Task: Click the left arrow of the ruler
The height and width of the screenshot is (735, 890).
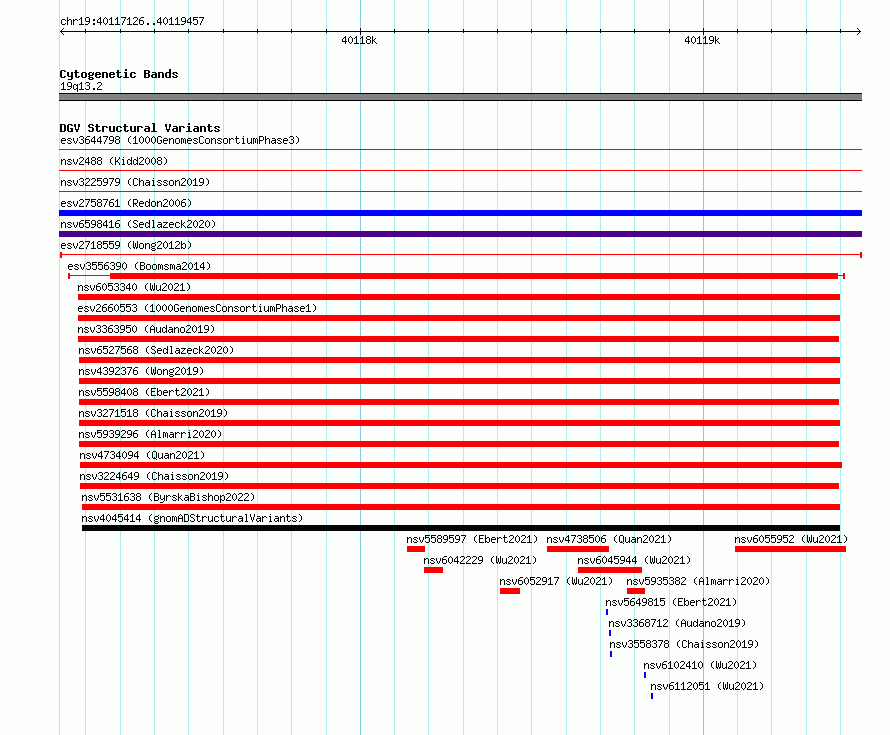Action: (x=62, y=31)
